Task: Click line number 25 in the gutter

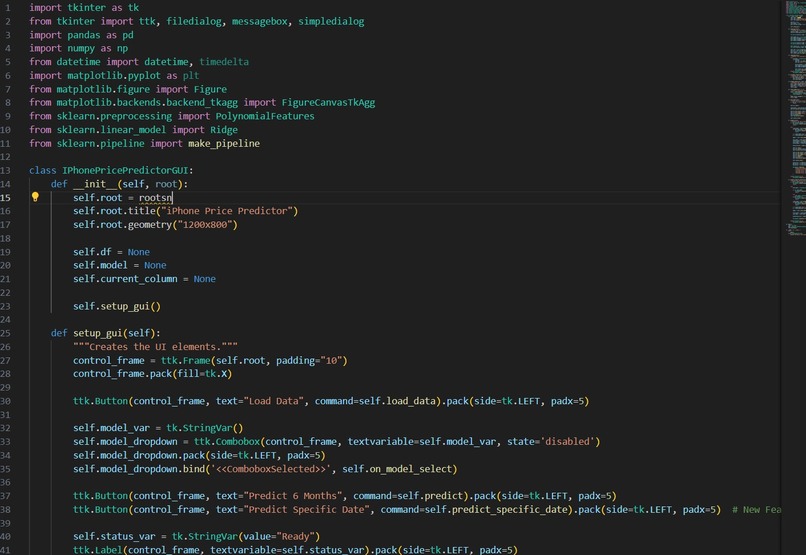Action: coord(5,333)
